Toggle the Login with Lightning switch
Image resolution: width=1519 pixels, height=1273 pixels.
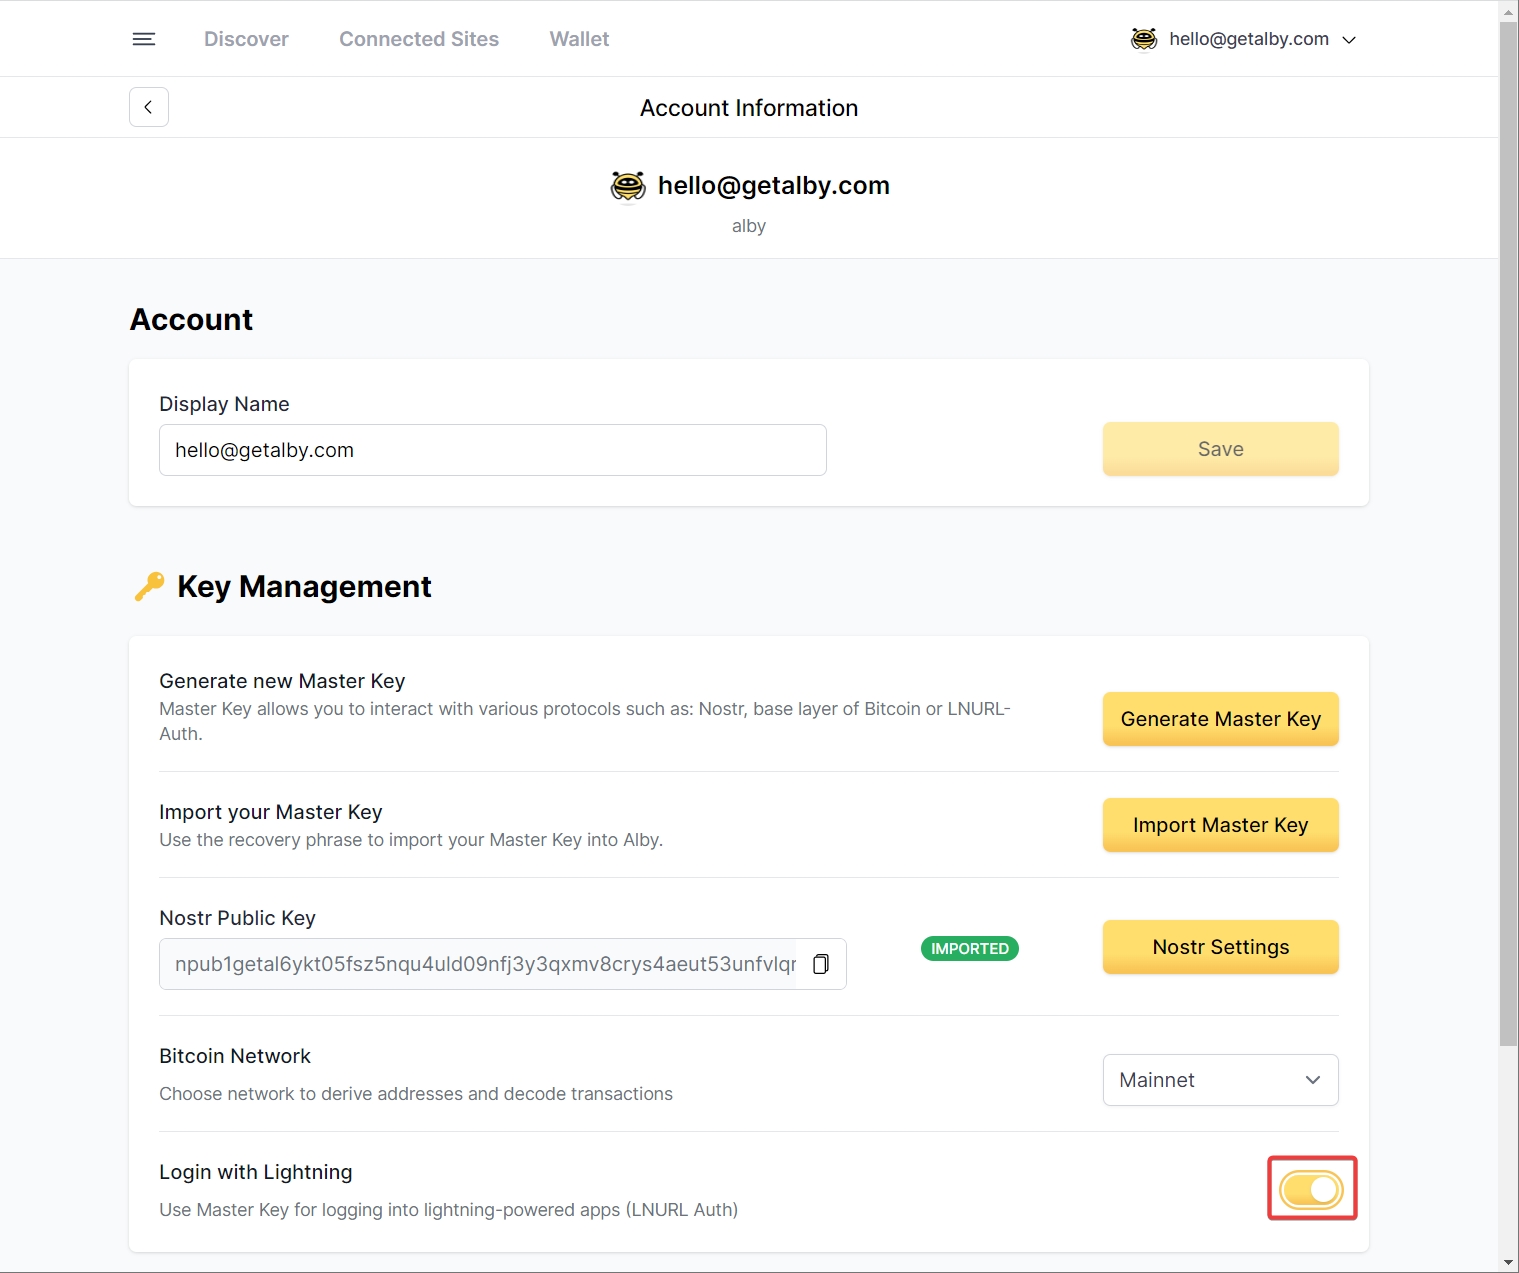[x=1311, y=1189]
